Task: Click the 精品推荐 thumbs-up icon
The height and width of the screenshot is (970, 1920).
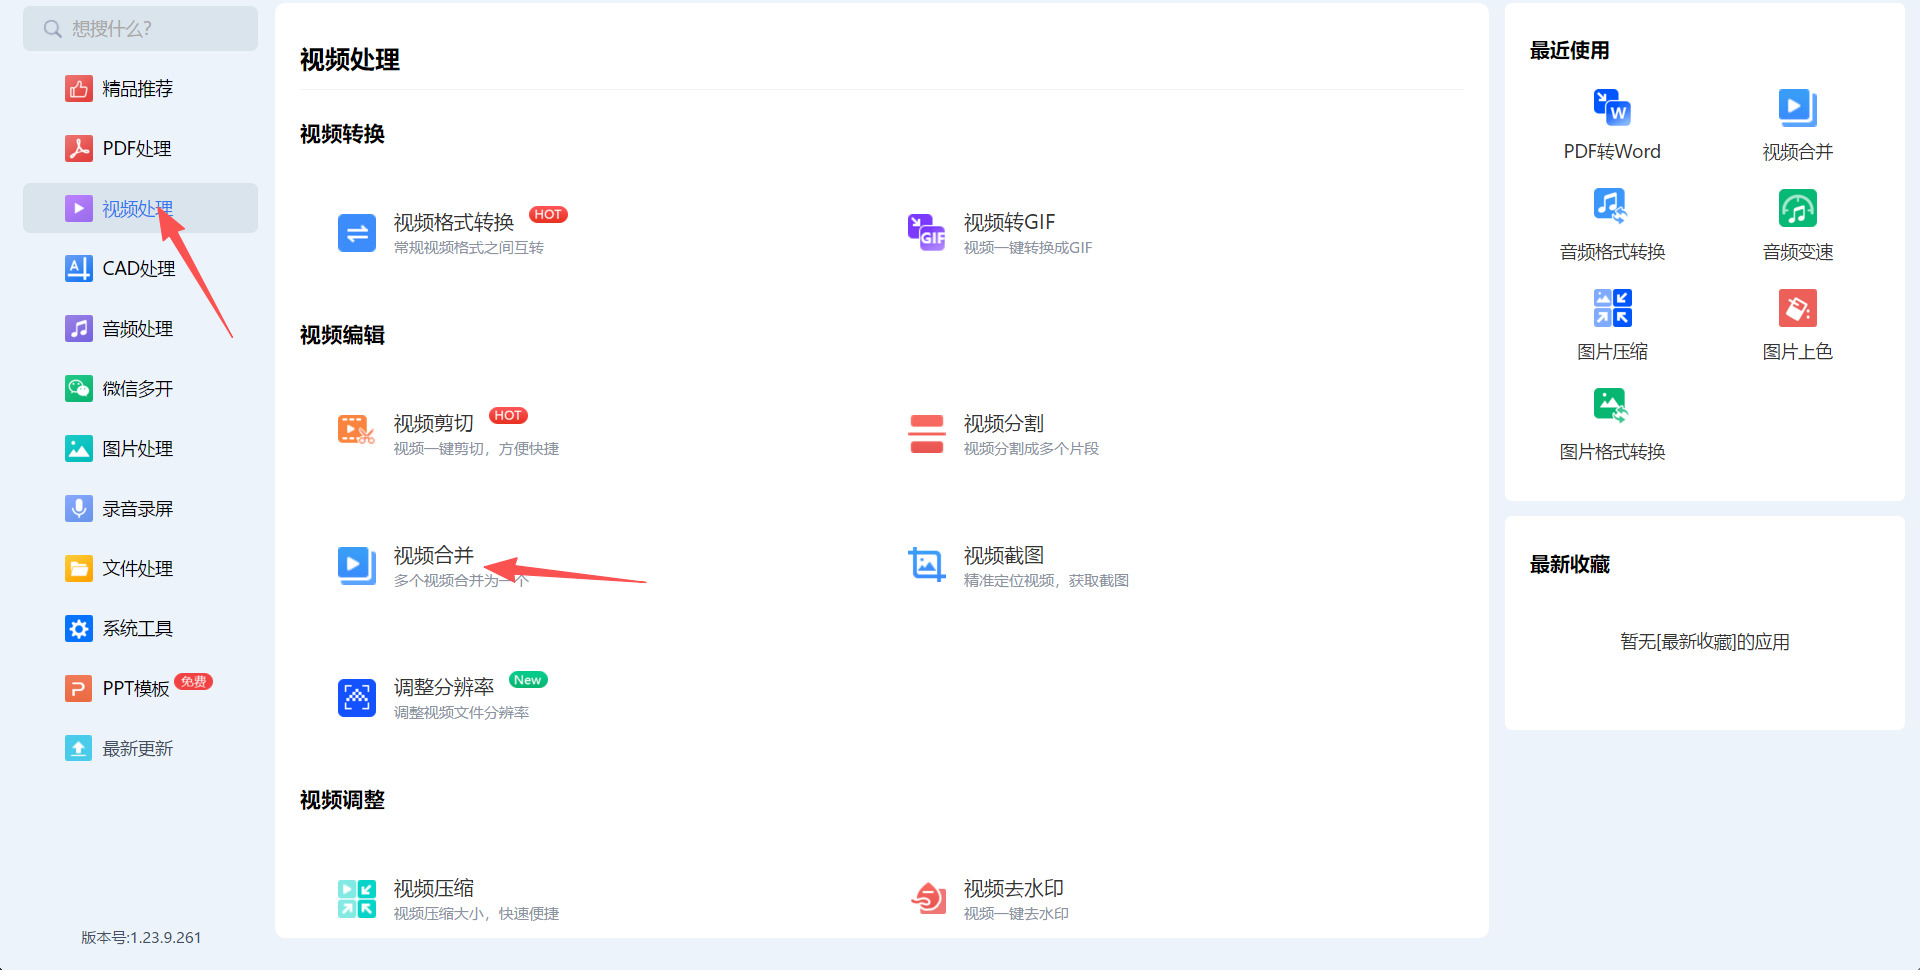Action: [78, 89]
